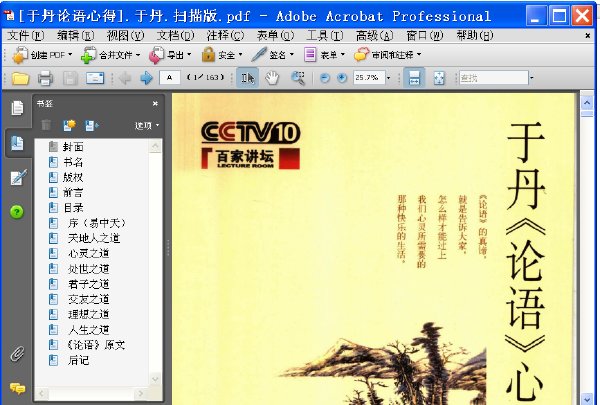This screenshot has height=405, width=600.
Task: Click the Save floppy disk icon
Action: (x=70, y=78)
